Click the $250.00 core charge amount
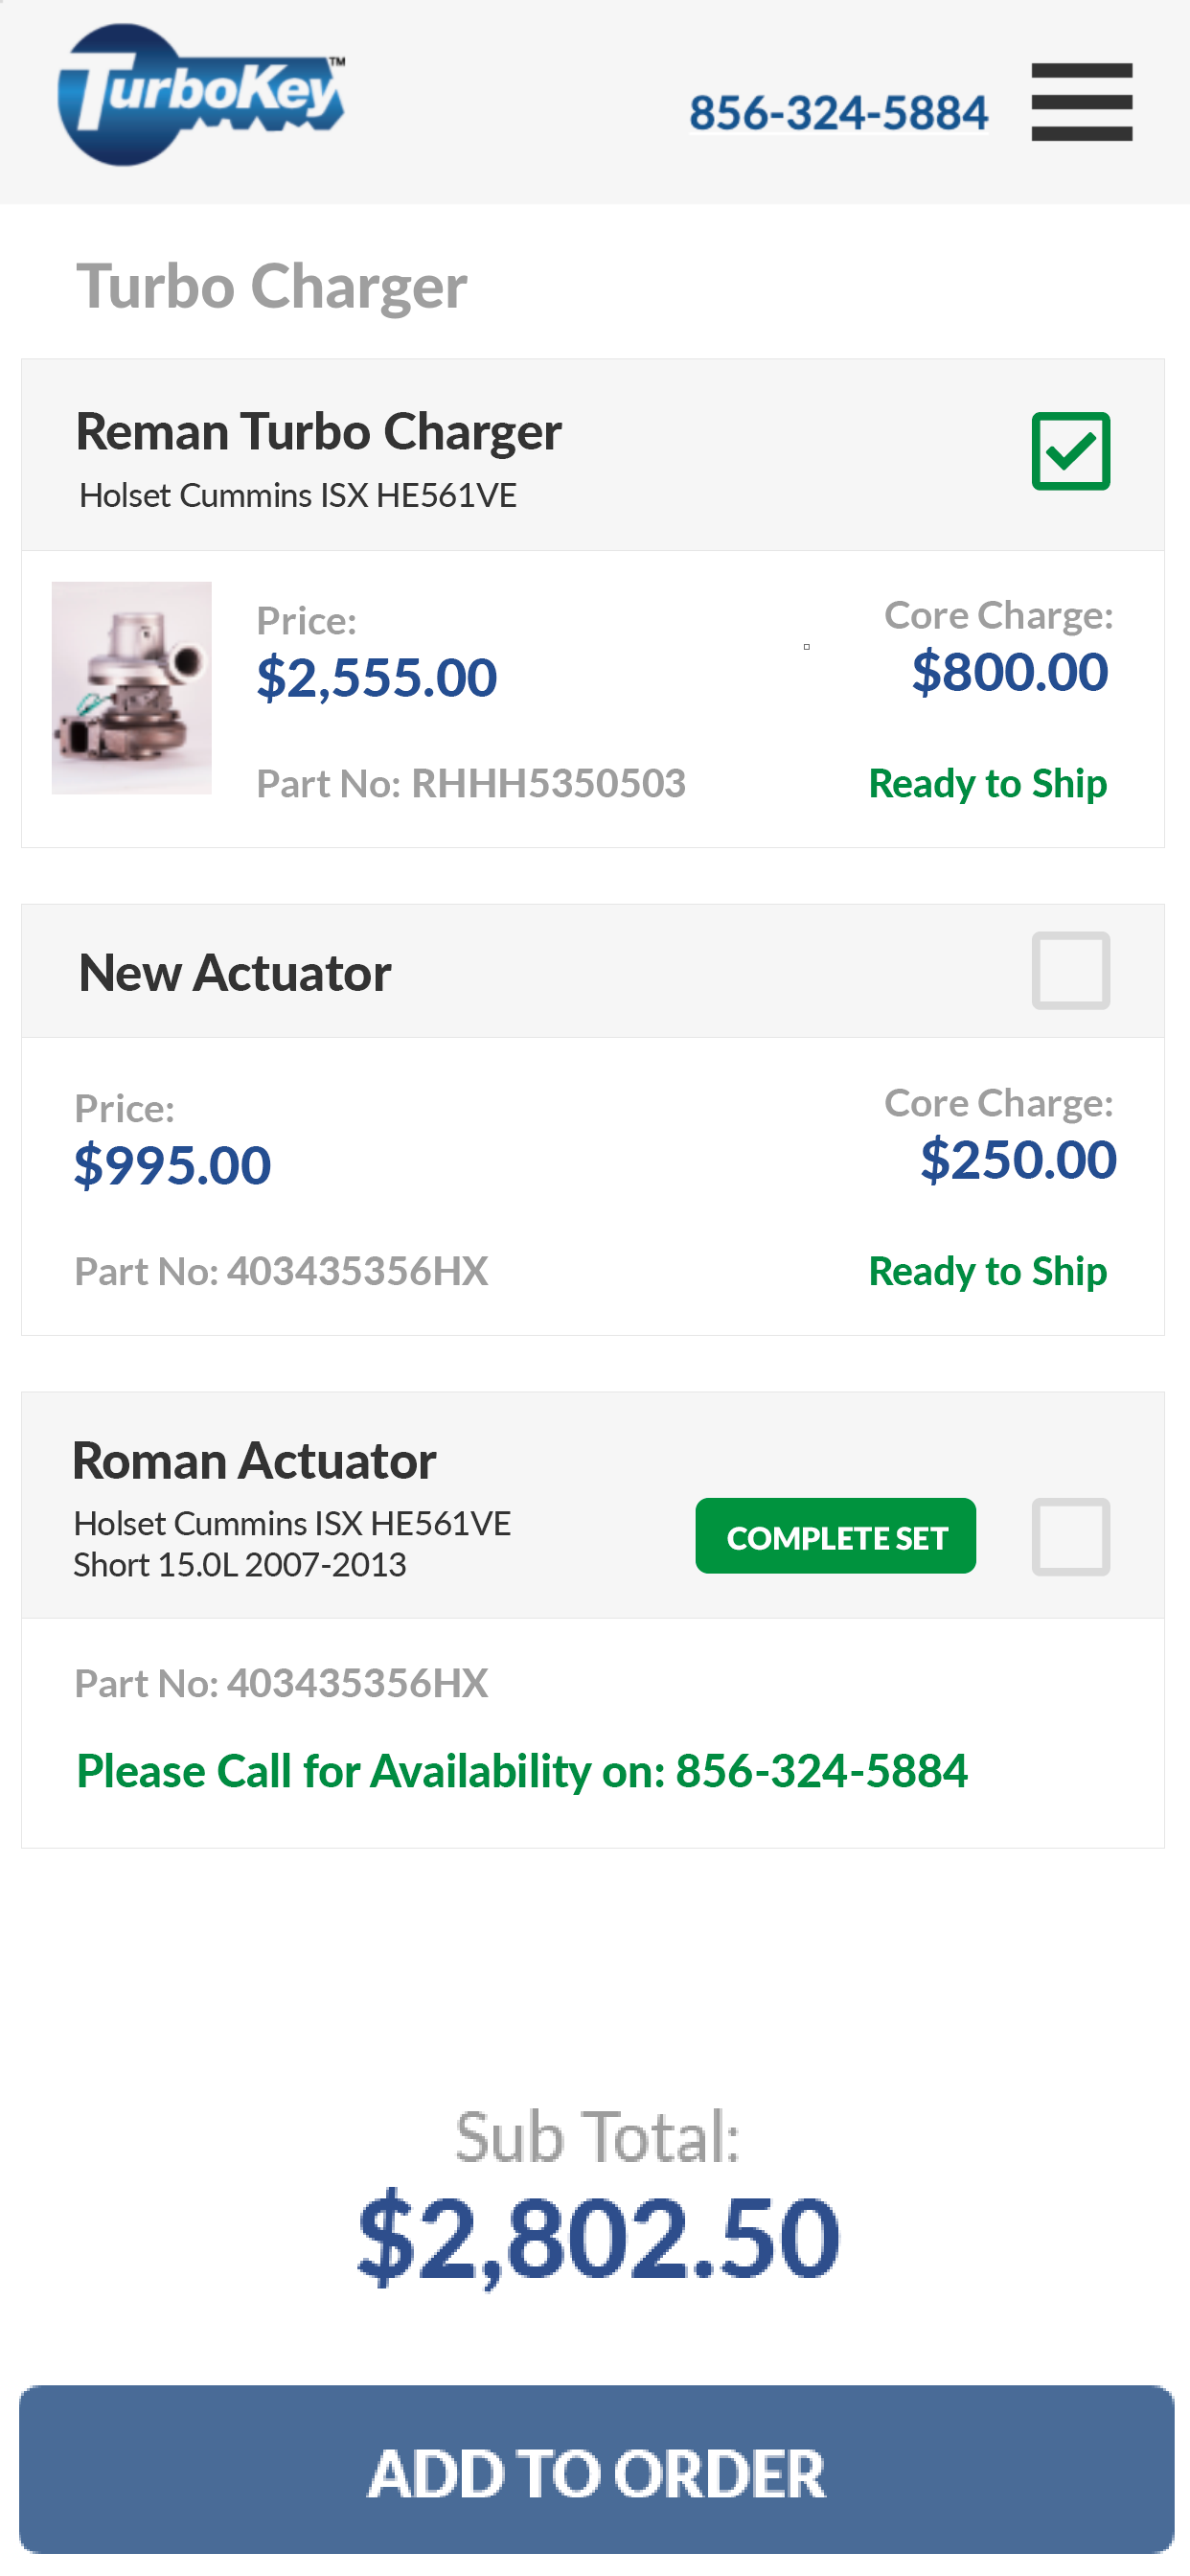Screen dimensions: 1190x2576 [x=1018, y=1159]
